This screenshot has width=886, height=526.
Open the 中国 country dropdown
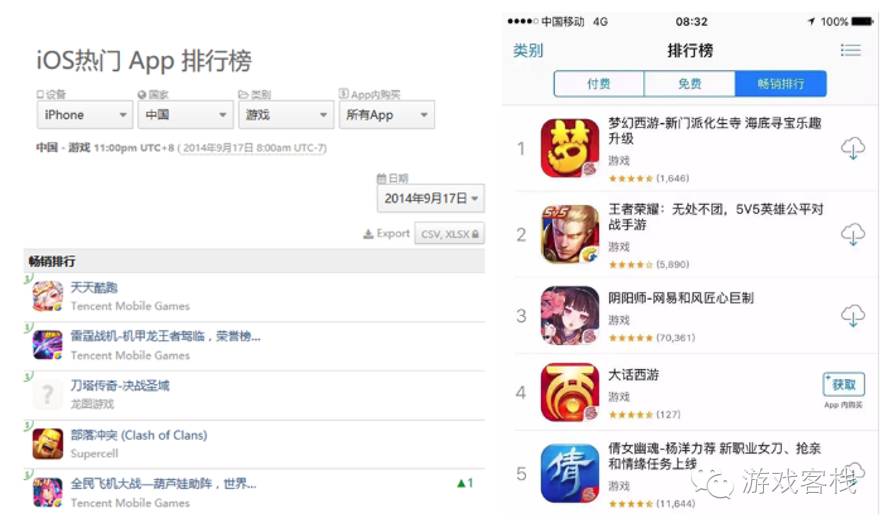(185, 115)
